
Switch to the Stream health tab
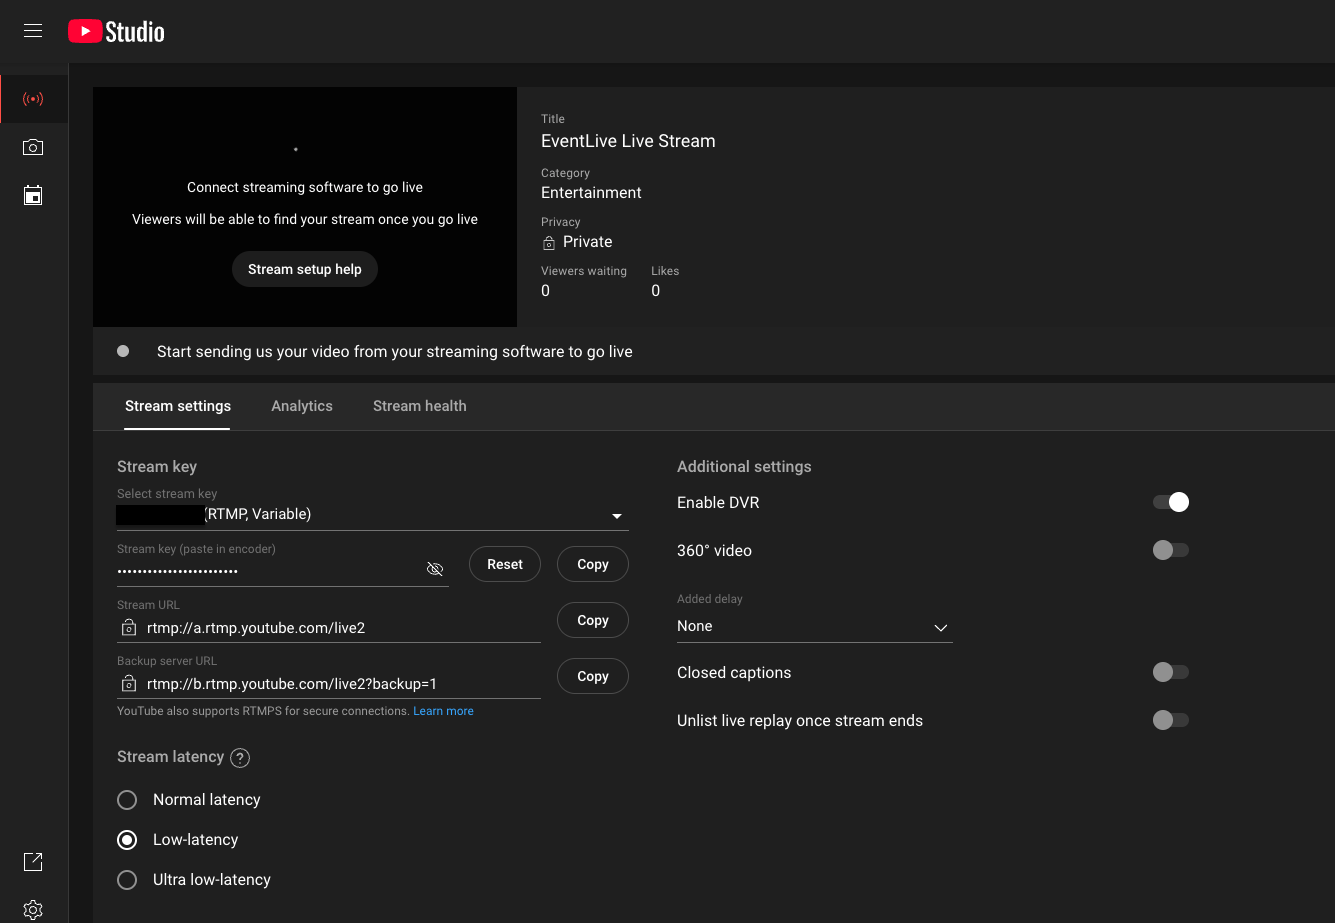419,406
